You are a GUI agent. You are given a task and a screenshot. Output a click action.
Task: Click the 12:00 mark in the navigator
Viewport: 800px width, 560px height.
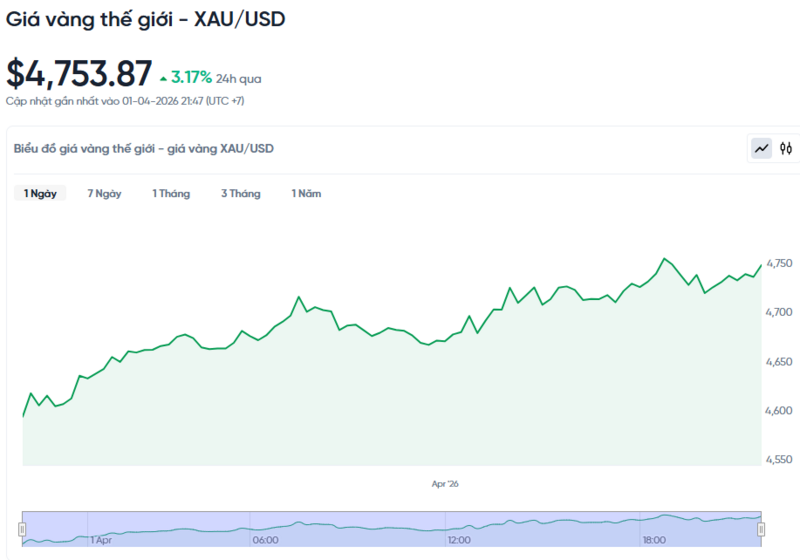click(459, 540)
